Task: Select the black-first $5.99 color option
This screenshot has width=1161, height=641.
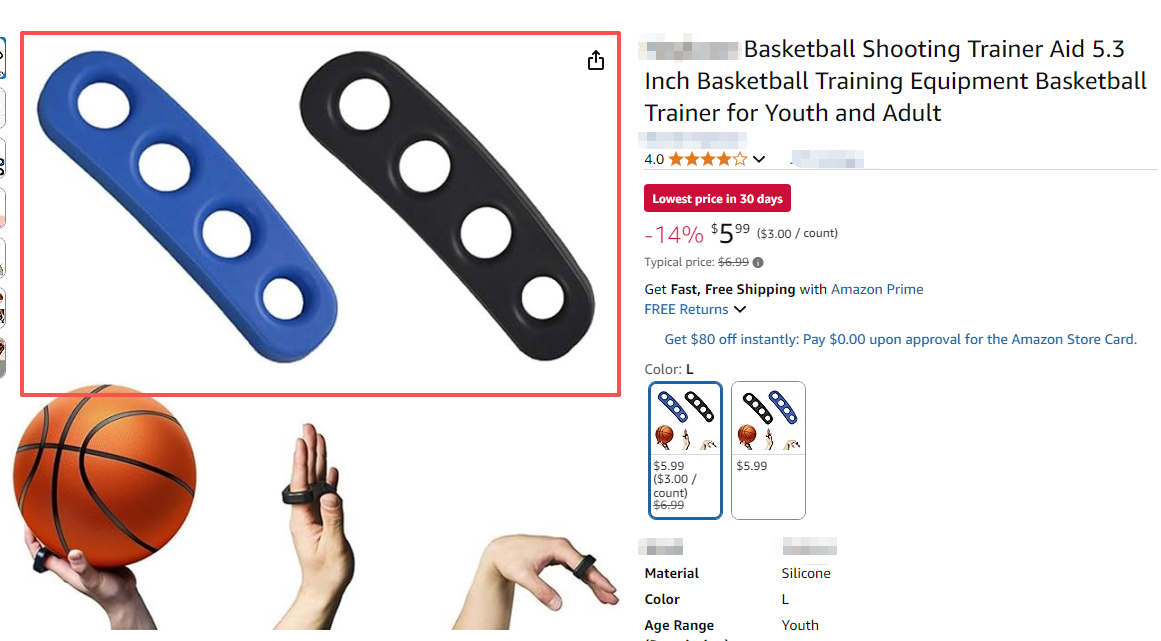Action: click(768, 450)
